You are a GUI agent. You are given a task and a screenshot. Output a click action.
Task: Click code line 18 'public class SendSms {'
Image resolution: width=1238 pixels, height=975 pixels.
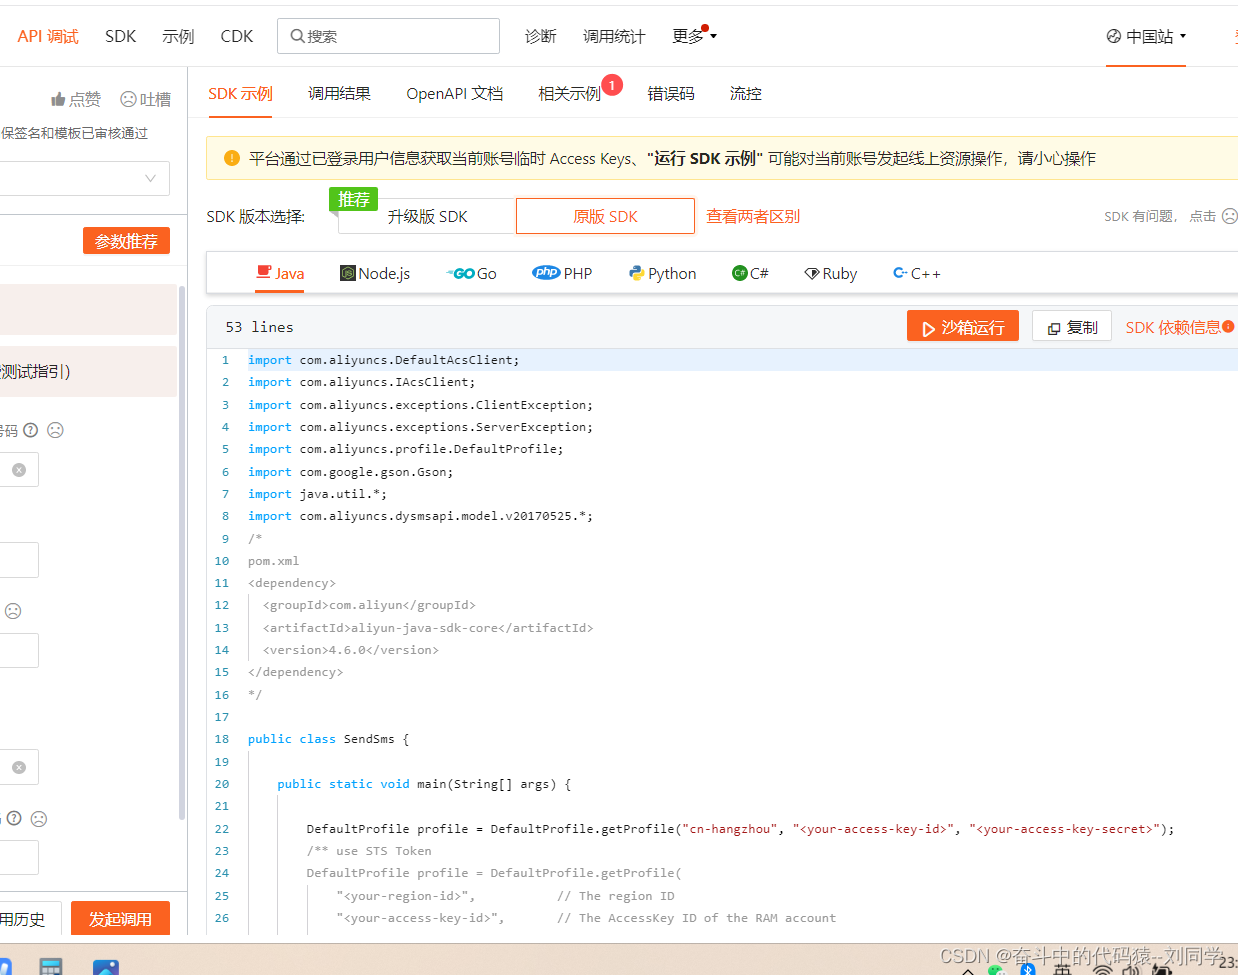tap(328, 739)
